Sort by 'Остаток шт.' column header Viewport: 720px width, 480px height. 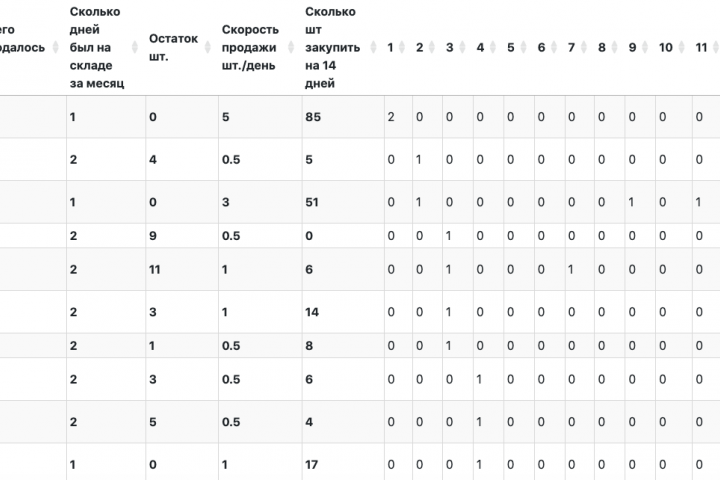pos(172,47)
